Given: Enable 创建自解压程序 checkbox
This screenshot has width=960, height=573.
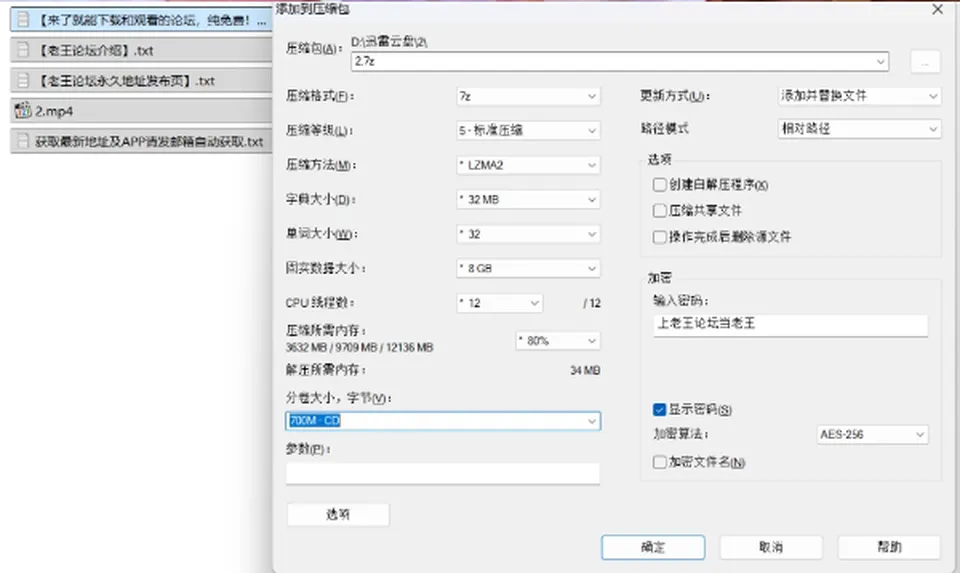Looking at the screenshot, I should point(659,185).
